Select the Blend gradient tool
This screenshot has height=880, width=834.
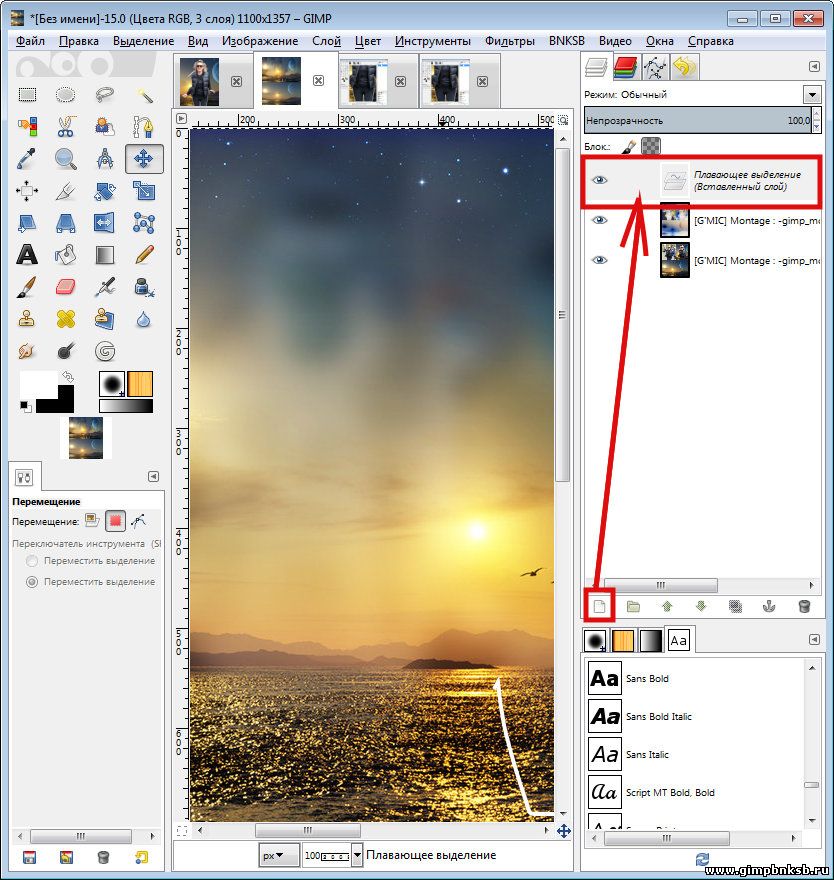point(105,255)
